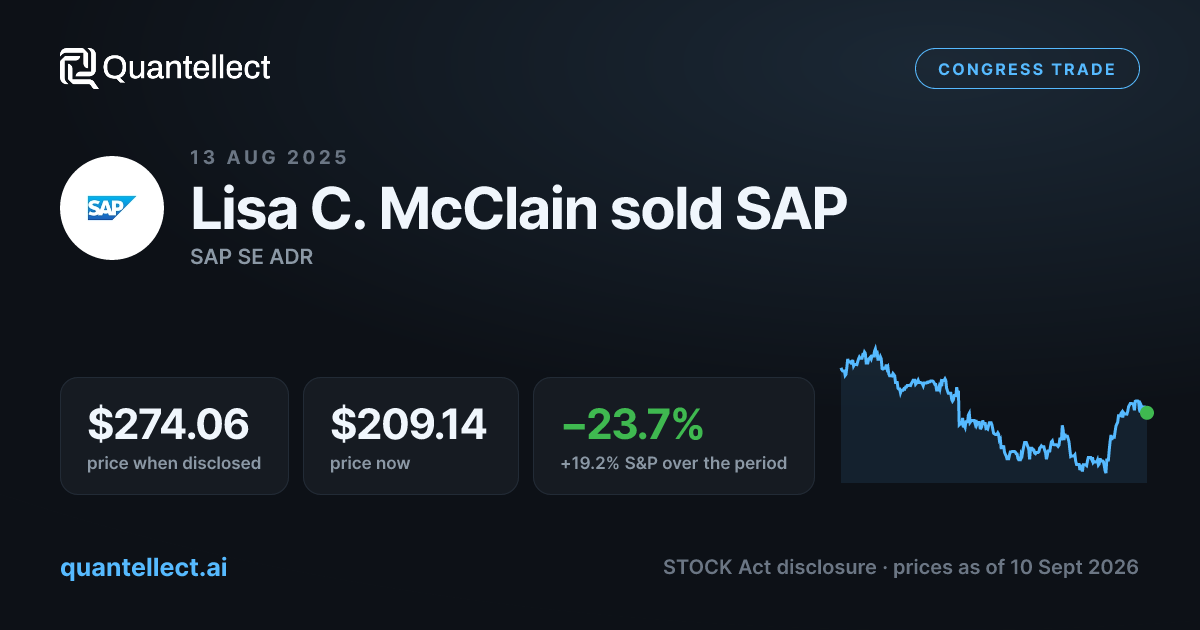
Task: Click the STOCK Act disclosure footer text
Action: (770, 567)
